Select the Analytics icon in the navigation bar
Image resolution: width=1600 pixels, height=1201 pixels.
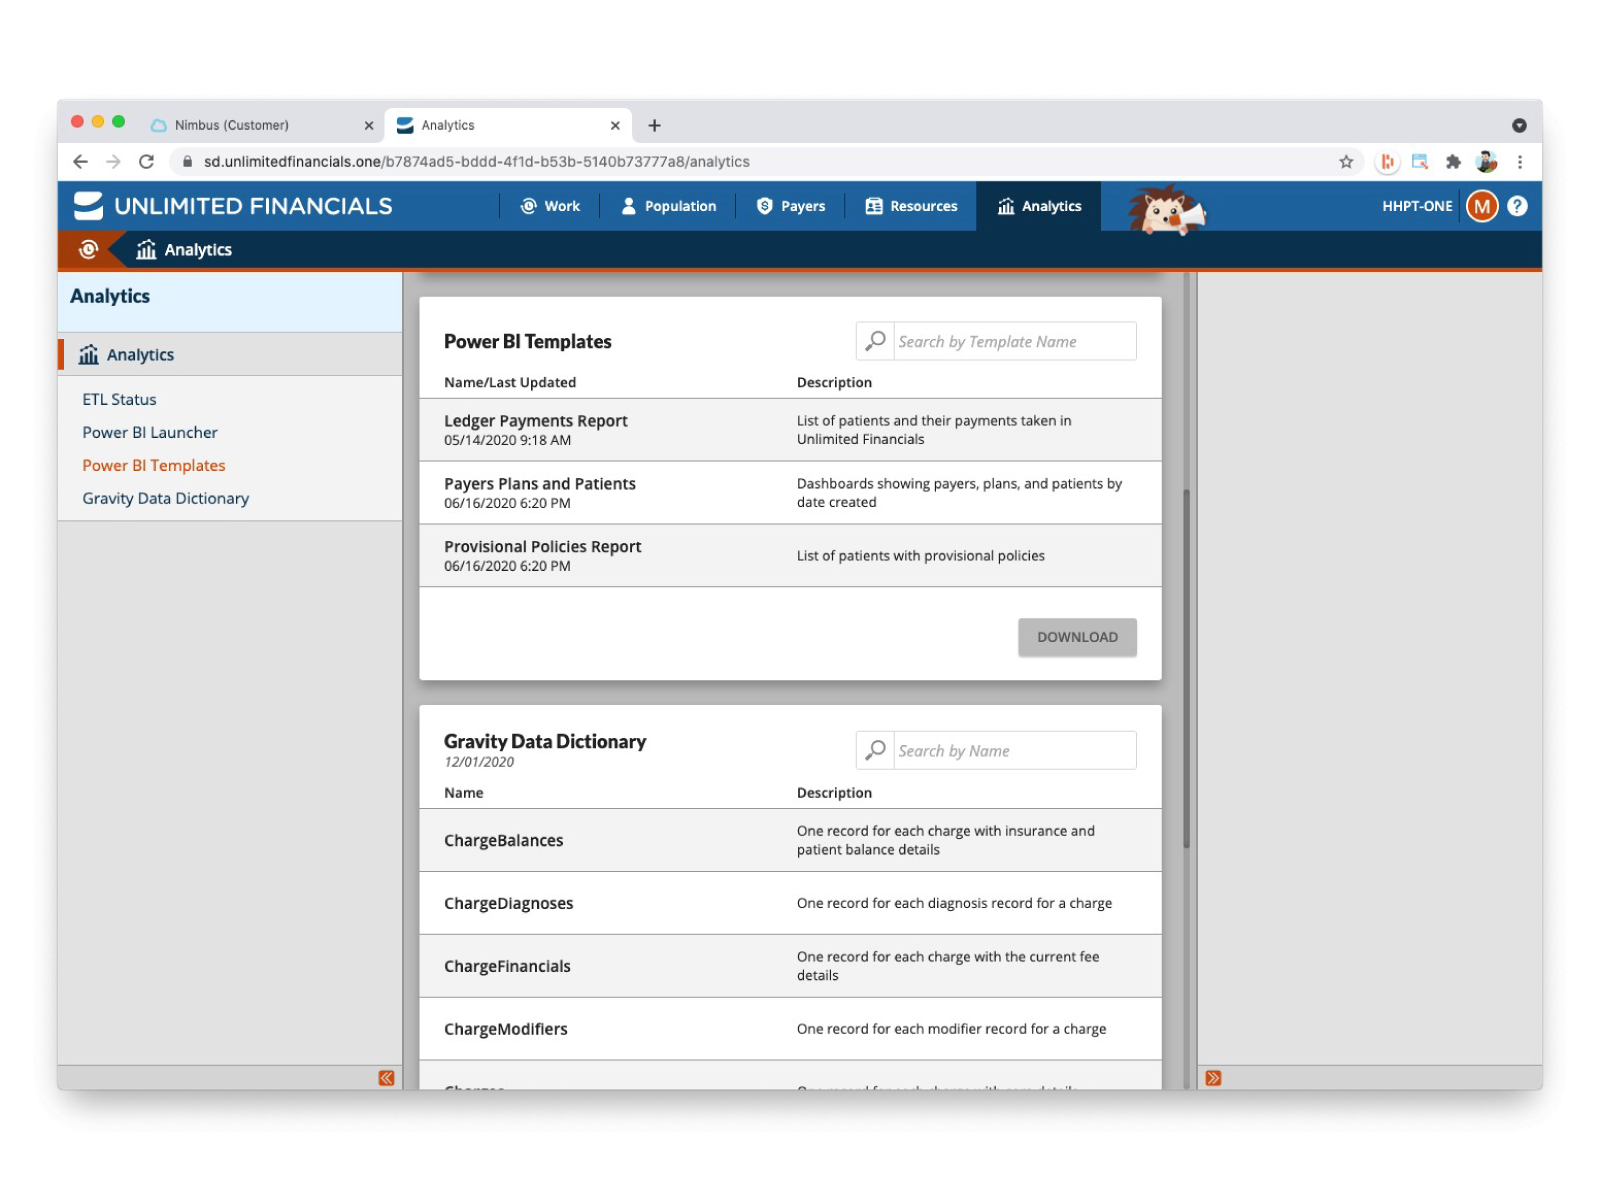(x=1005, y=206)
